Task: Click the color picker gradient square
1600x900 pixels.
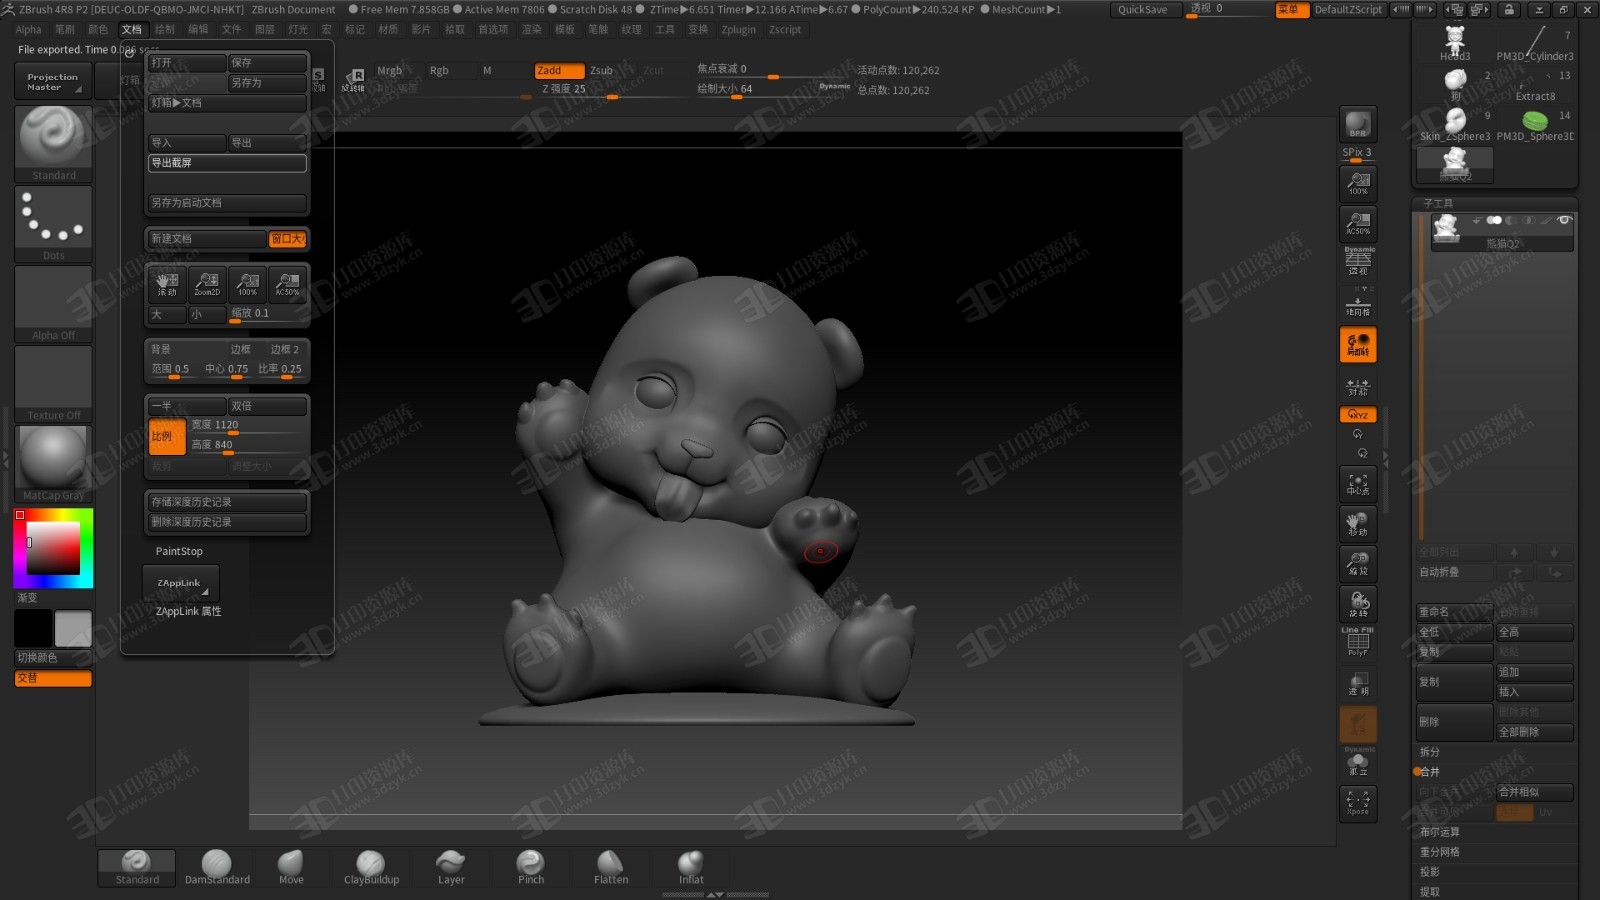Action: [53, 548]
